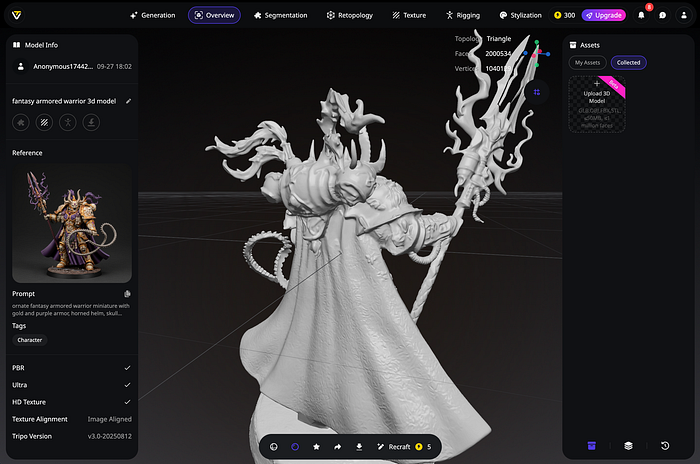Viewport: 700px width, 464px height.
Task: Click the Upload 3D Model tile
Action: pos(597,104)
